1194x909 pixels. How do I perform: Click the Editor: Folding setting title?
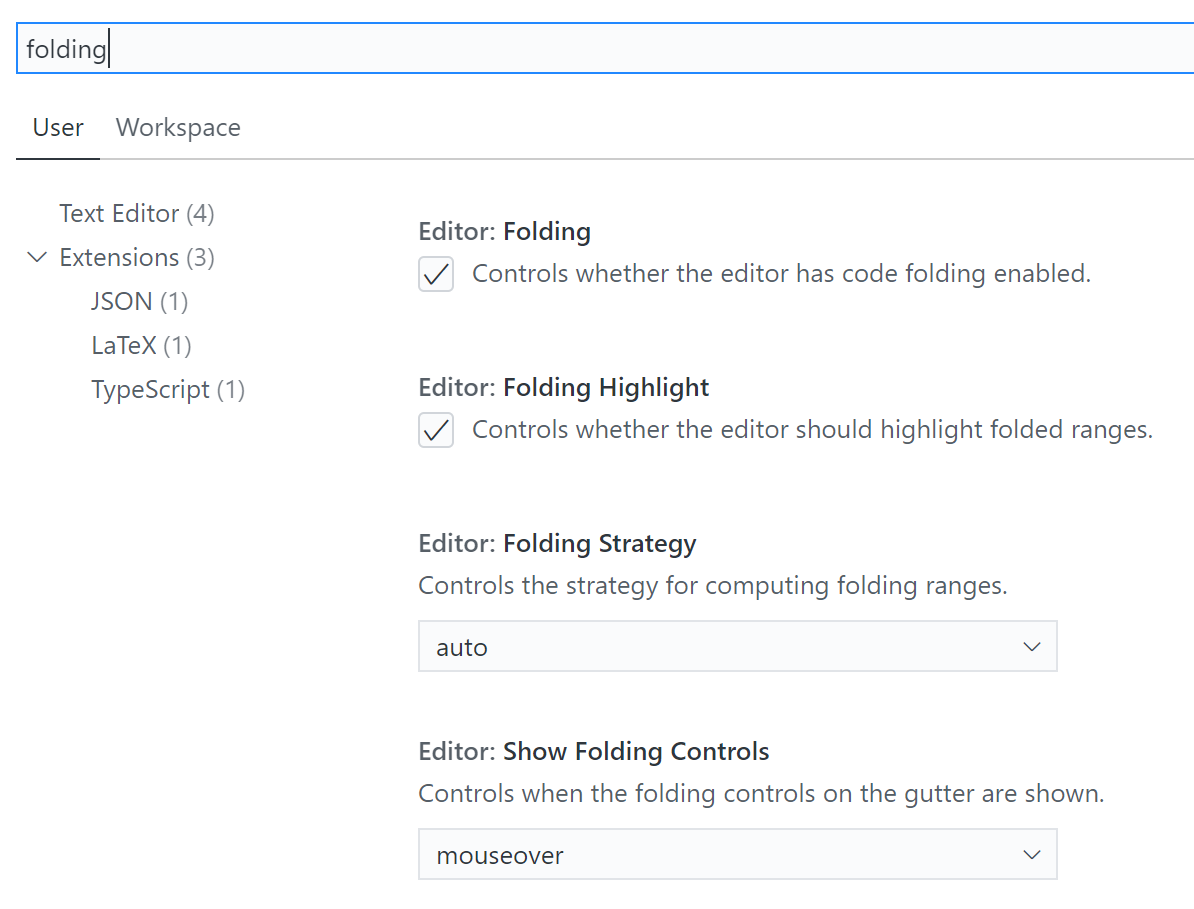pos(504,231)
